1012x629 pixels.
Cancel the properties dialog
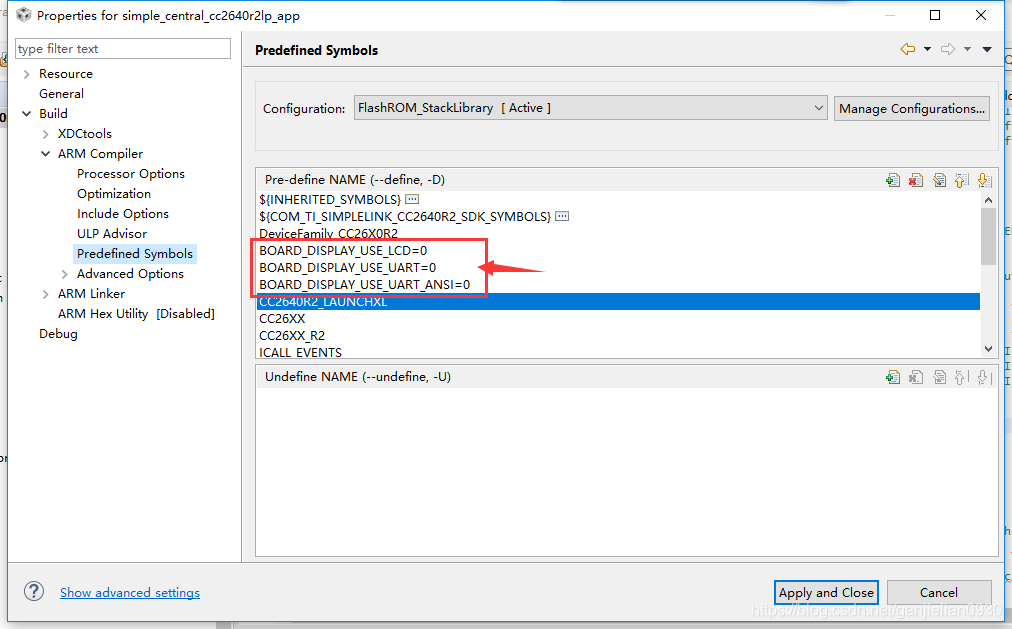939,592
